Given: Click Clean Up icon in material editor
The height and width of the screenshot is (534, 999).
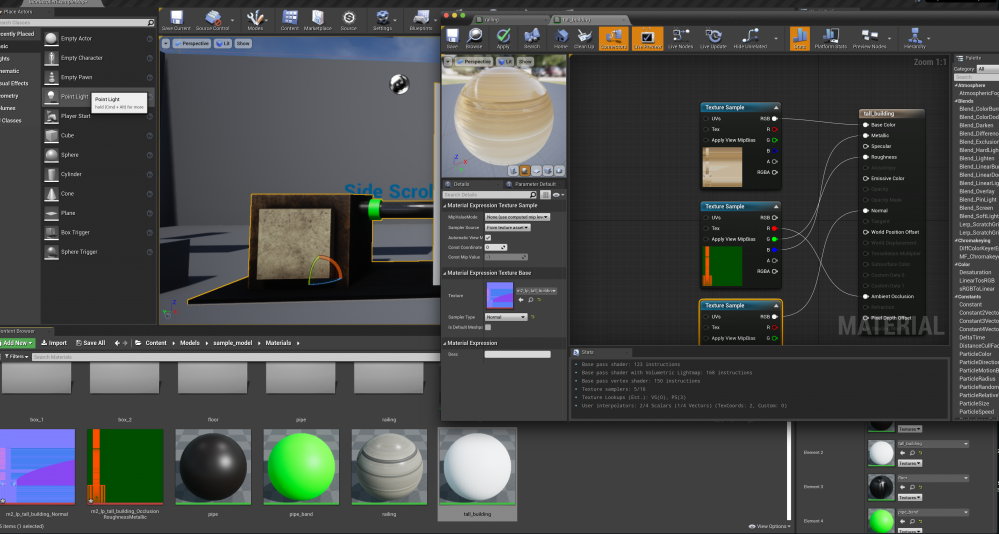Looking at the screenshot, I should pyautogui.click(x=584, y=38).
